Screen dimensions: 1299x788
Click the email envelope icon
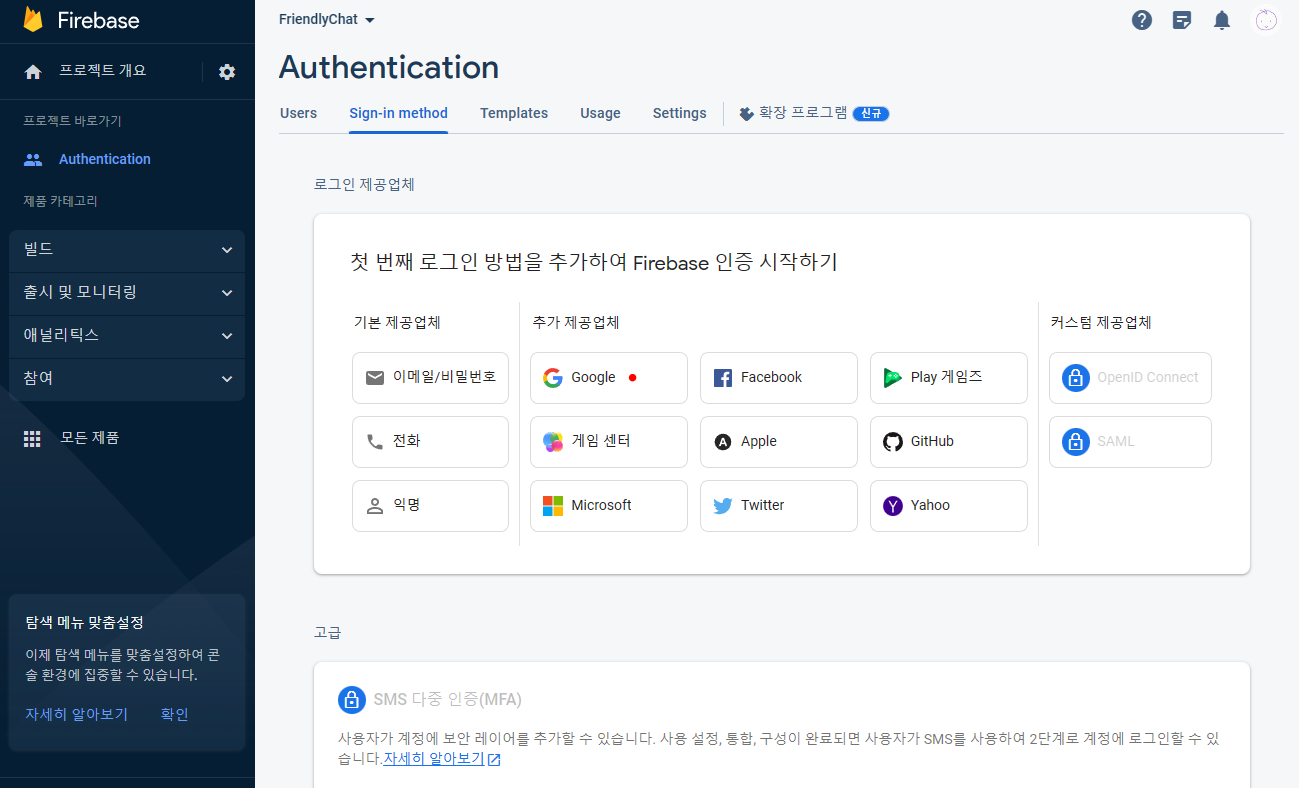[375, 378]
